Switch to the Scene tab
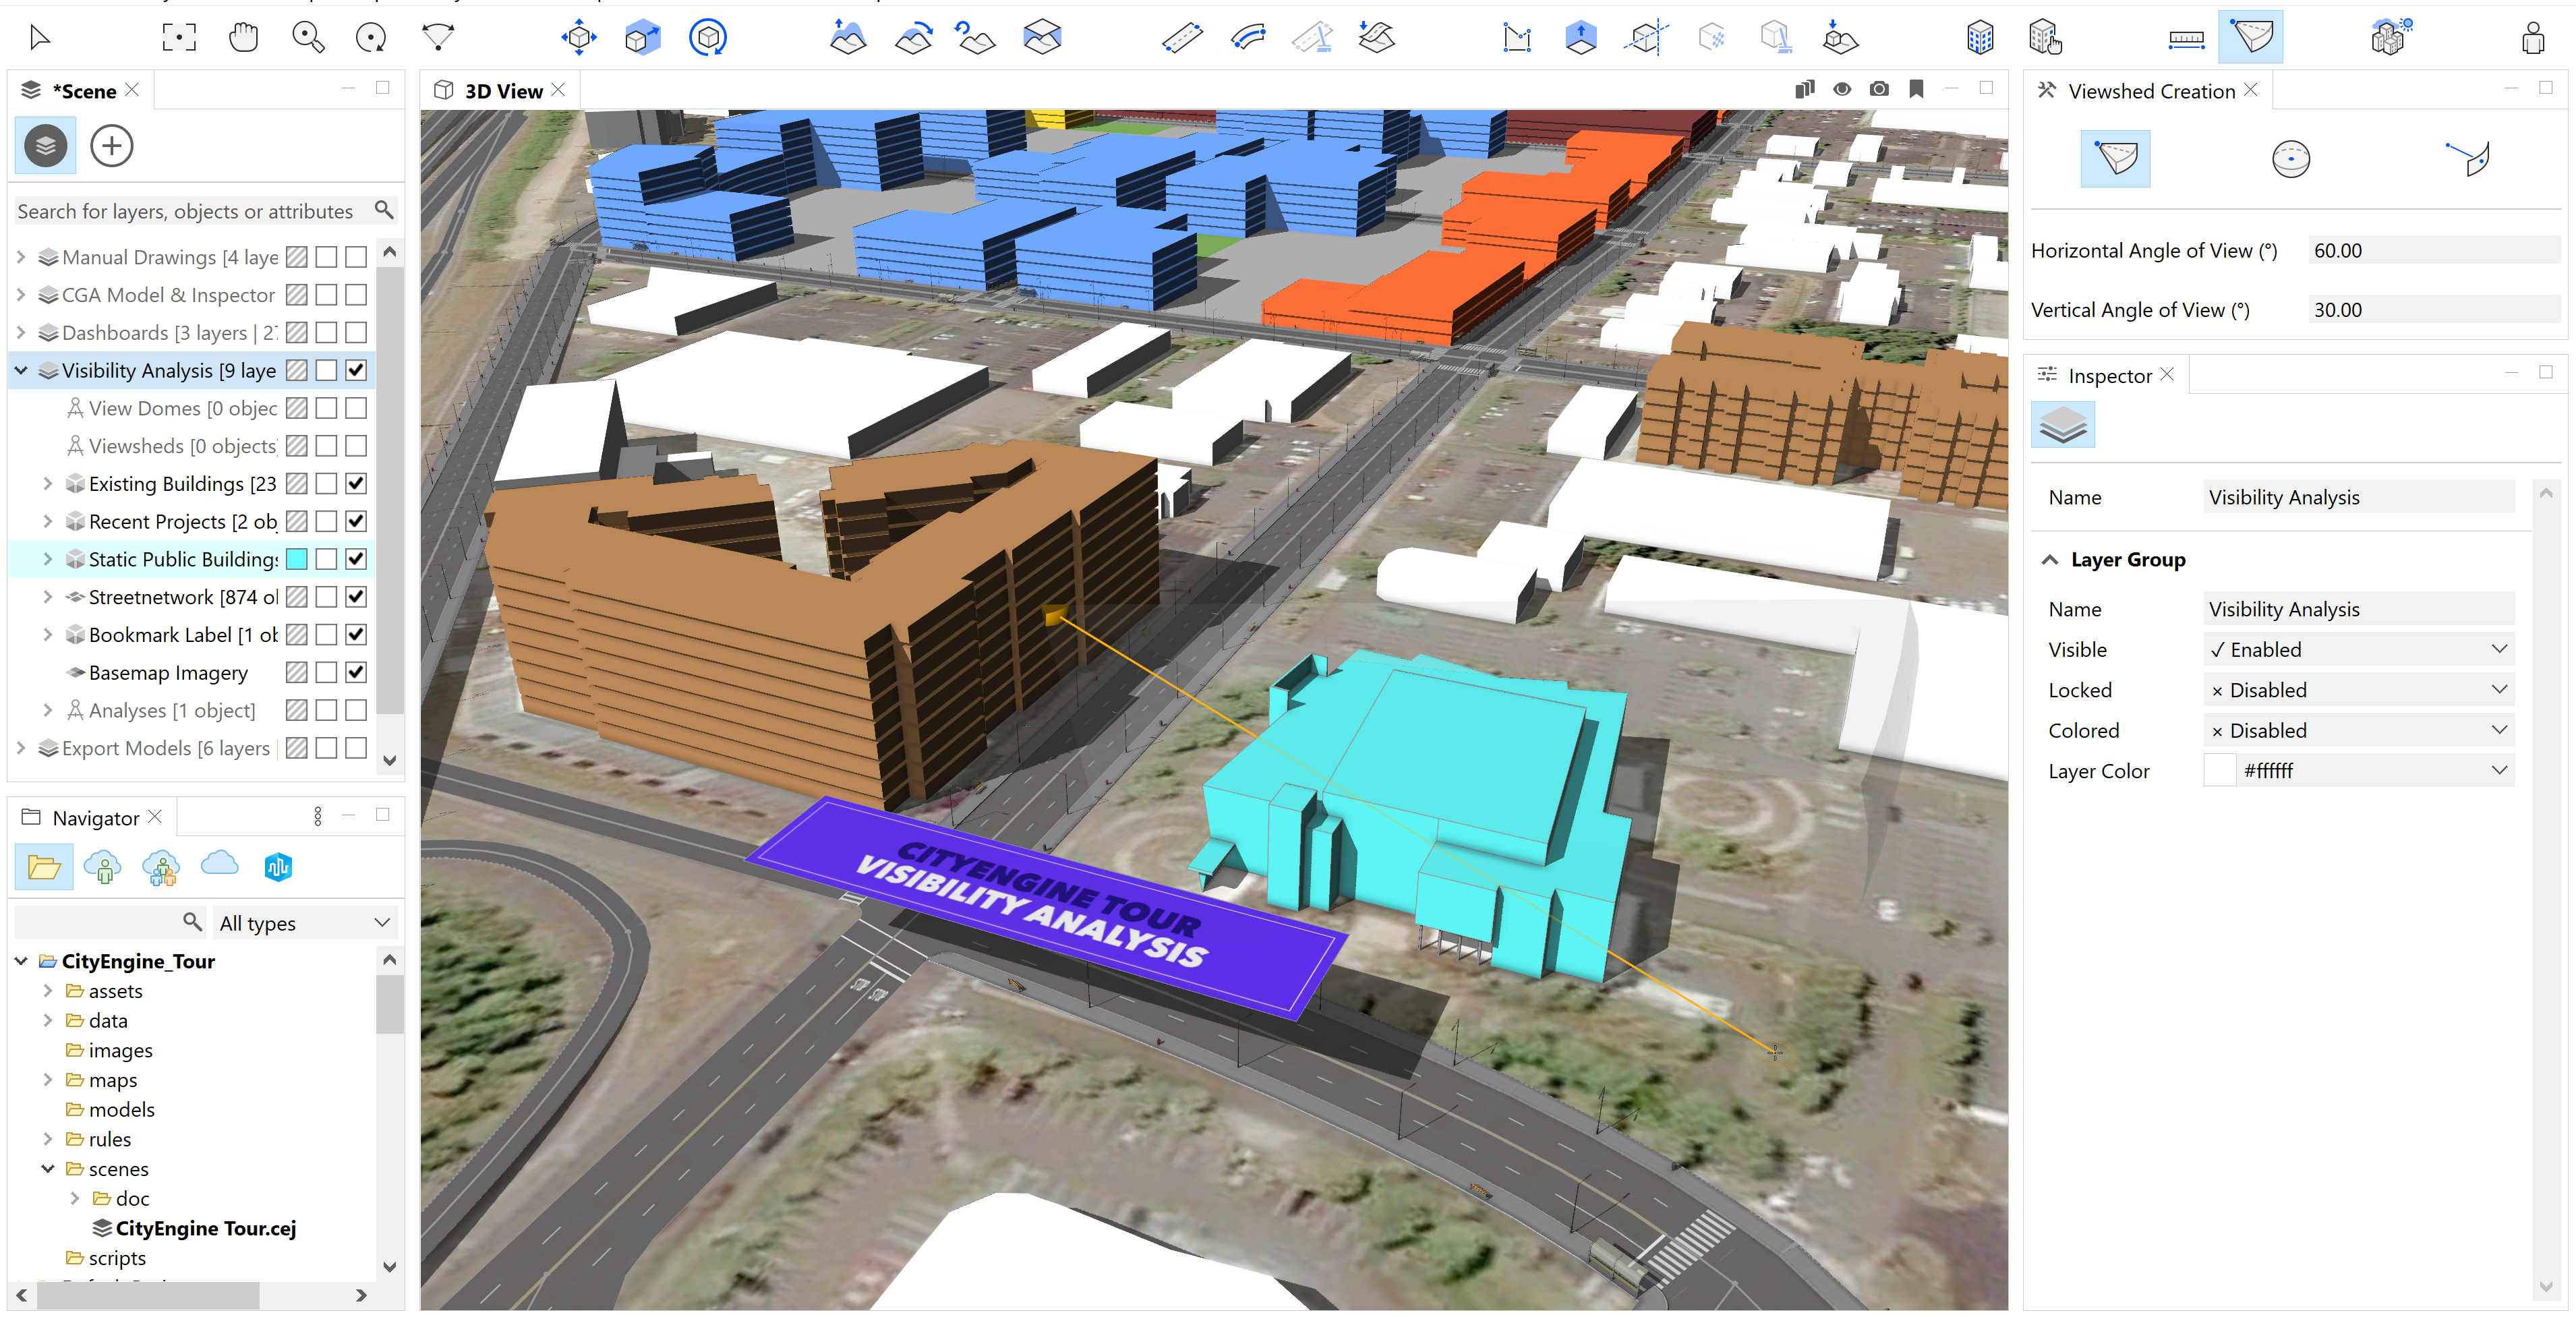The width and height of the screenshot is (2576, 1317). click(83, 91)
